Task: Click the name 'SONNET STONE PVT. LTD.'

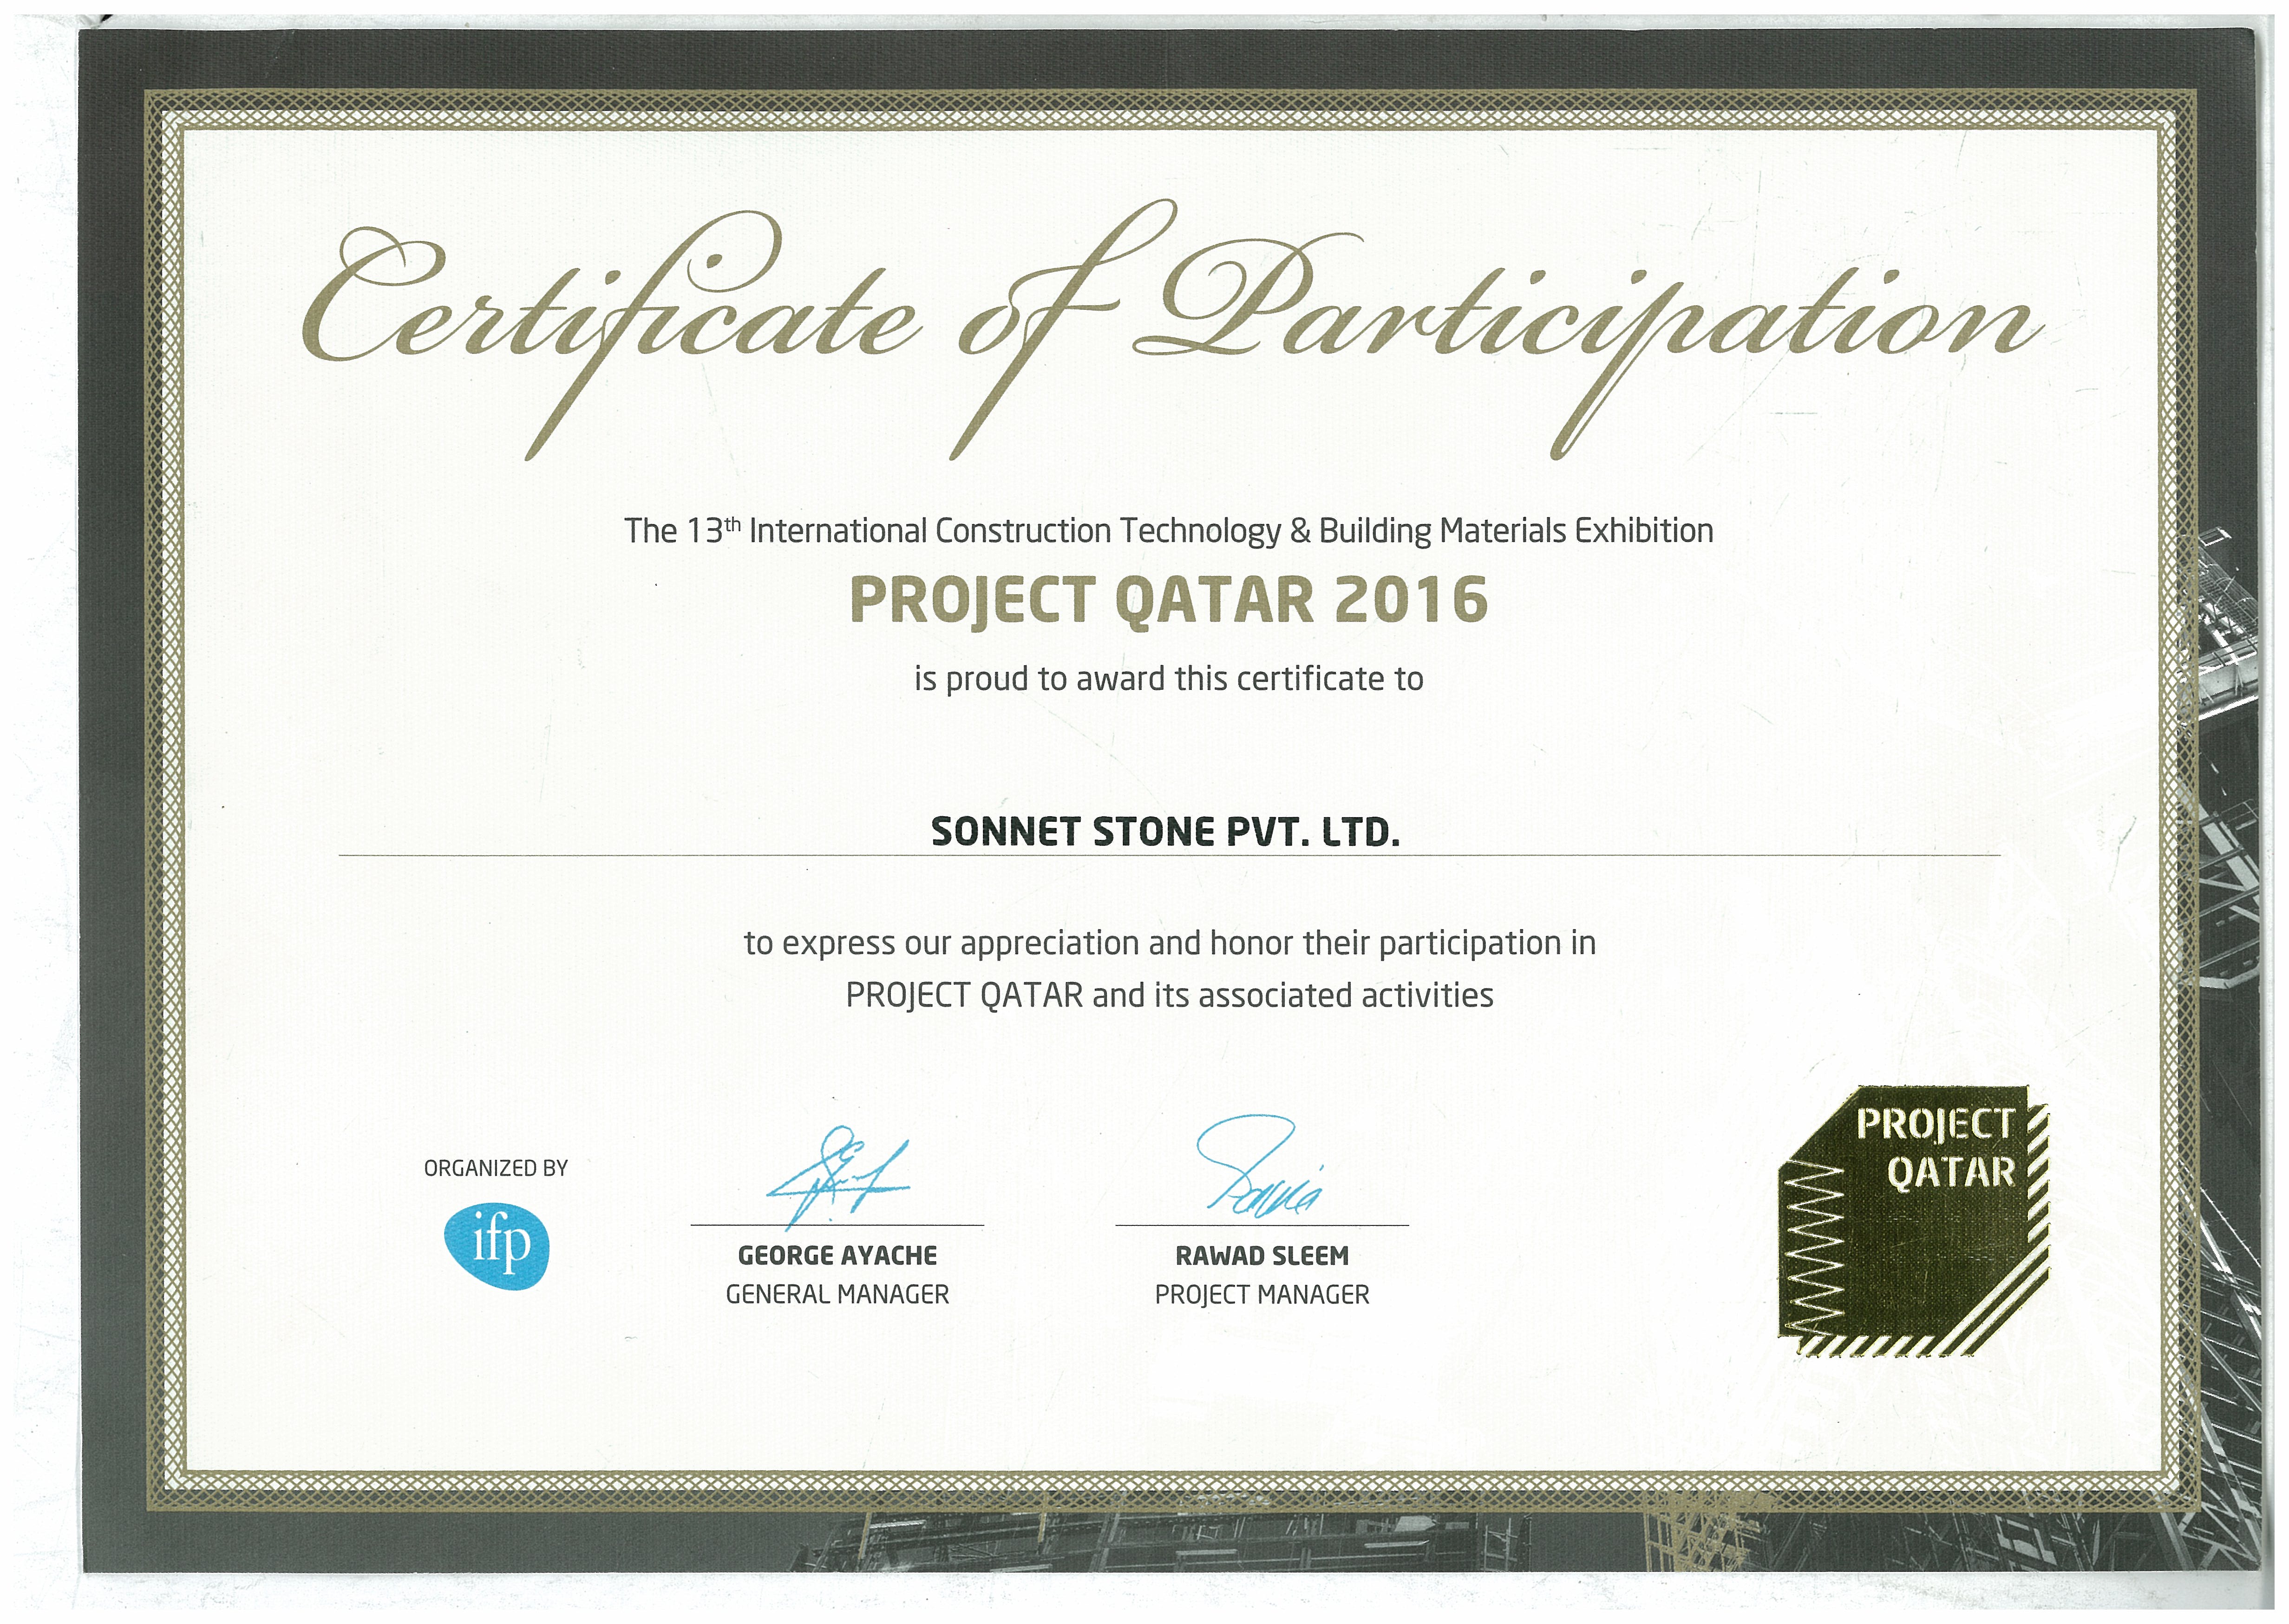Action: (x=1165, y=832)
